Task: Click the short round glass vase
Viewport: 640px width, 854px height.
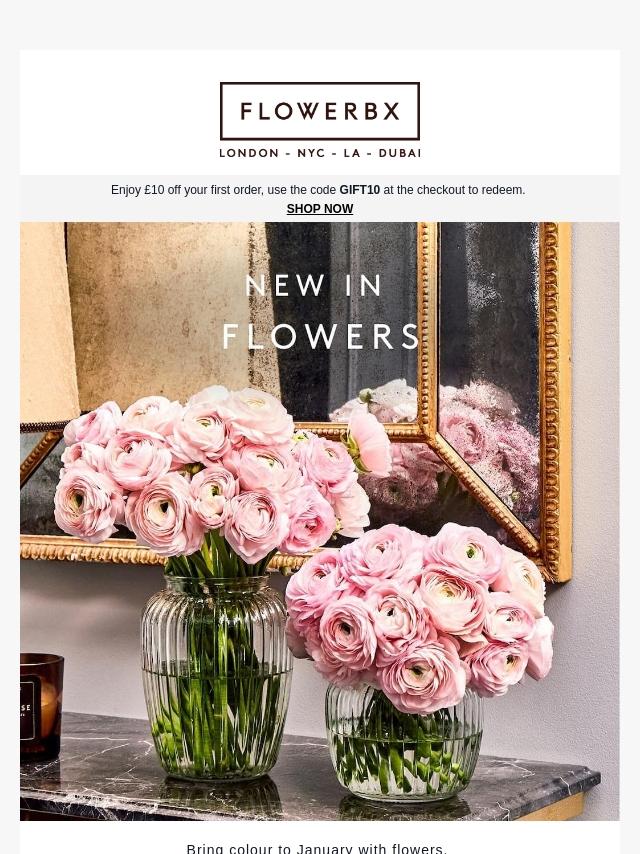Action: click(x=404, y=742)
